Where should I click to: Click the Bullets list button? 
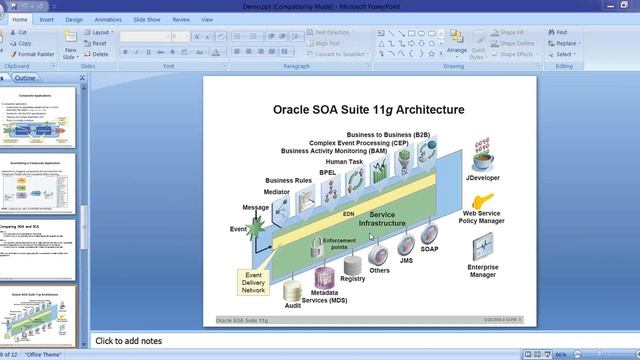tap(238, 36)
